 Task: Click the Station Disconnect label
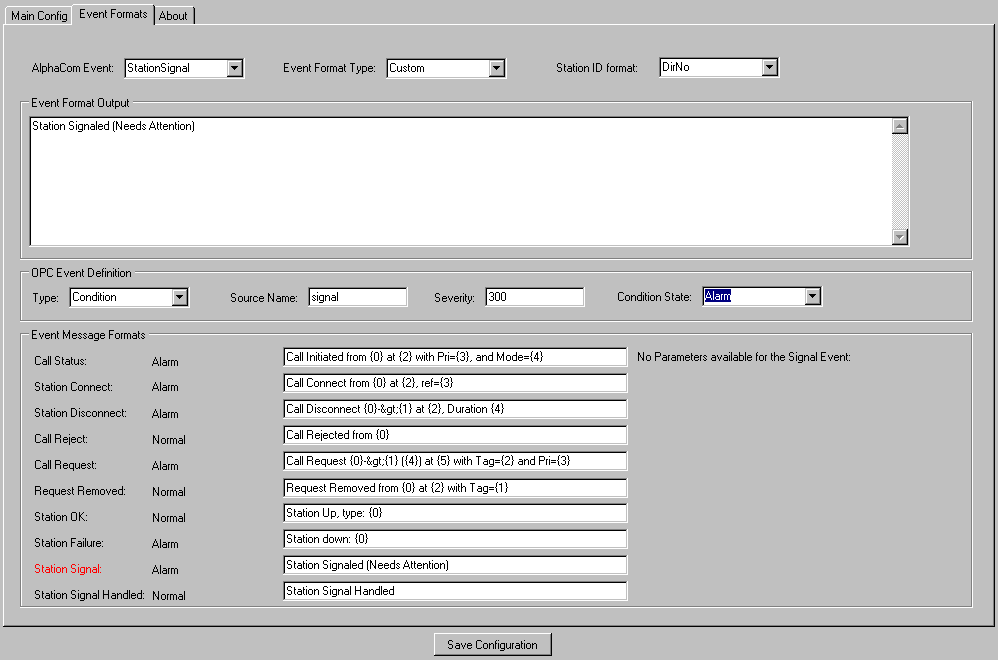[x=80, y=413]
